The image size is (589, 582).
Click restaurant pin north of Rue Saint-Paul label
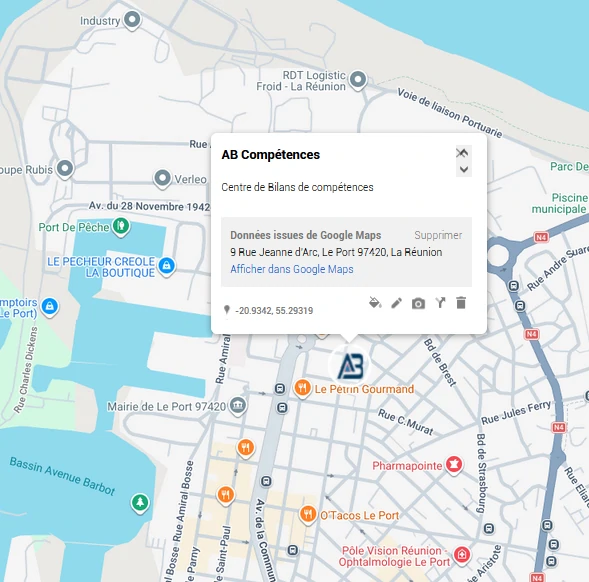coord(246,448)
